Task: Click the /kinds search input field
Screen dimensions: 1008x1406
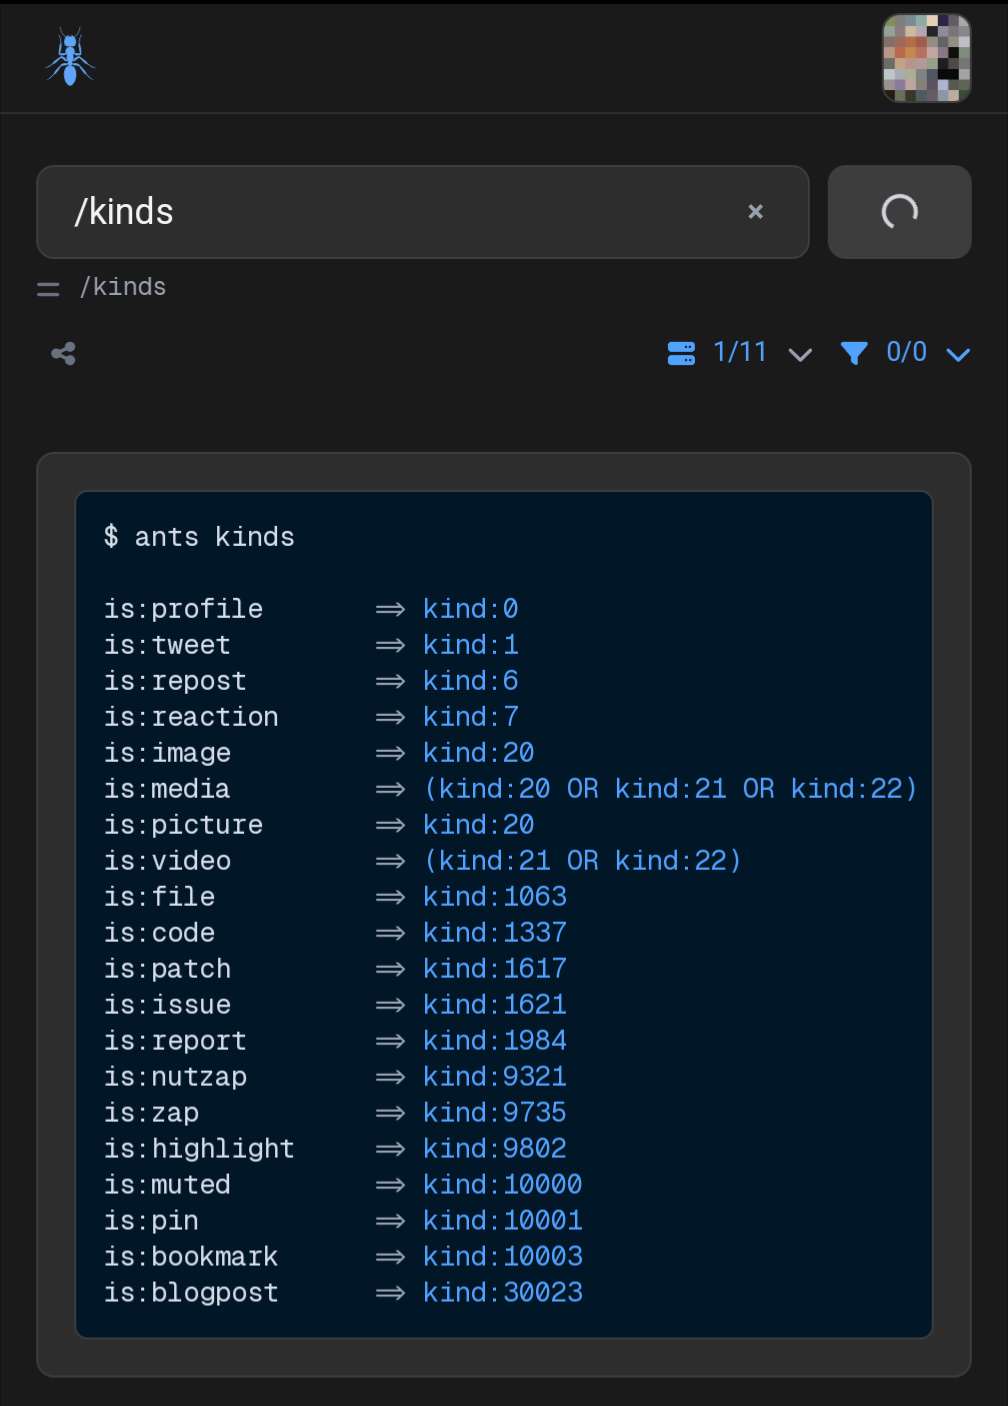Action: (400, 212)
